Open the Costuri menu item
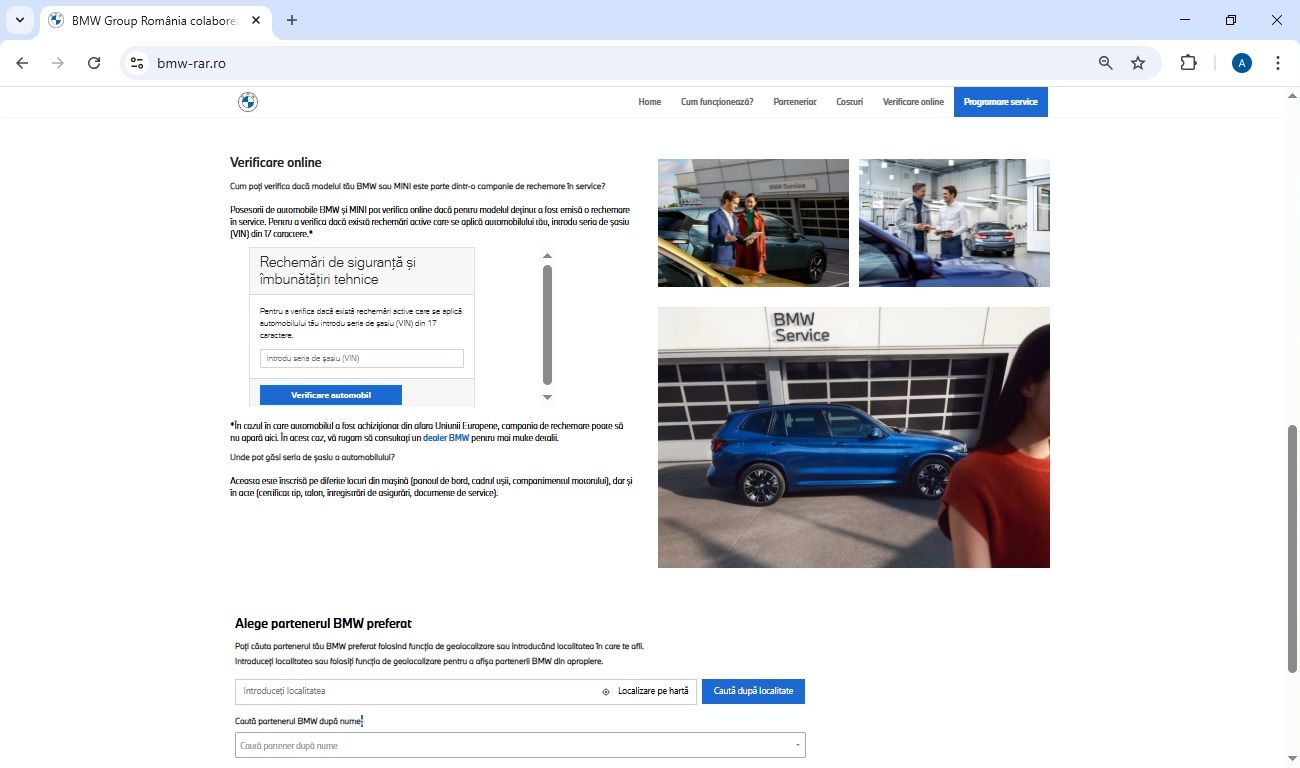Screen dimensions: 1300x768 tap(850, 102)
